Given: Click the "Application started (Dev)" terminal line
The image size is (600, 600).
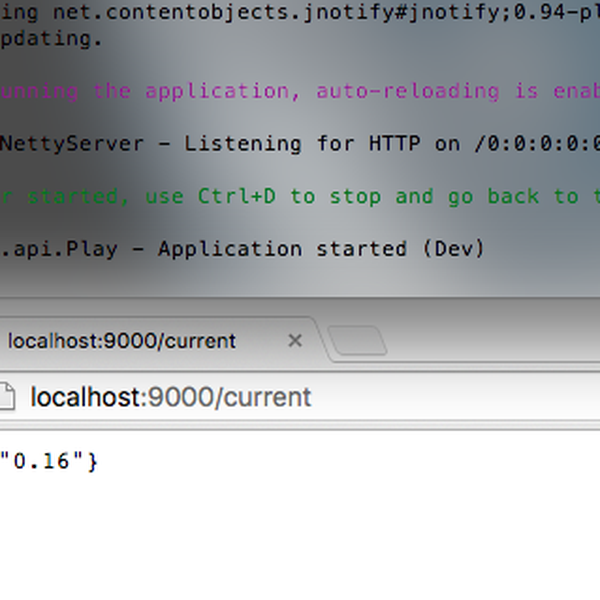Looking at the screenshot, I should (x=320, y=248).
